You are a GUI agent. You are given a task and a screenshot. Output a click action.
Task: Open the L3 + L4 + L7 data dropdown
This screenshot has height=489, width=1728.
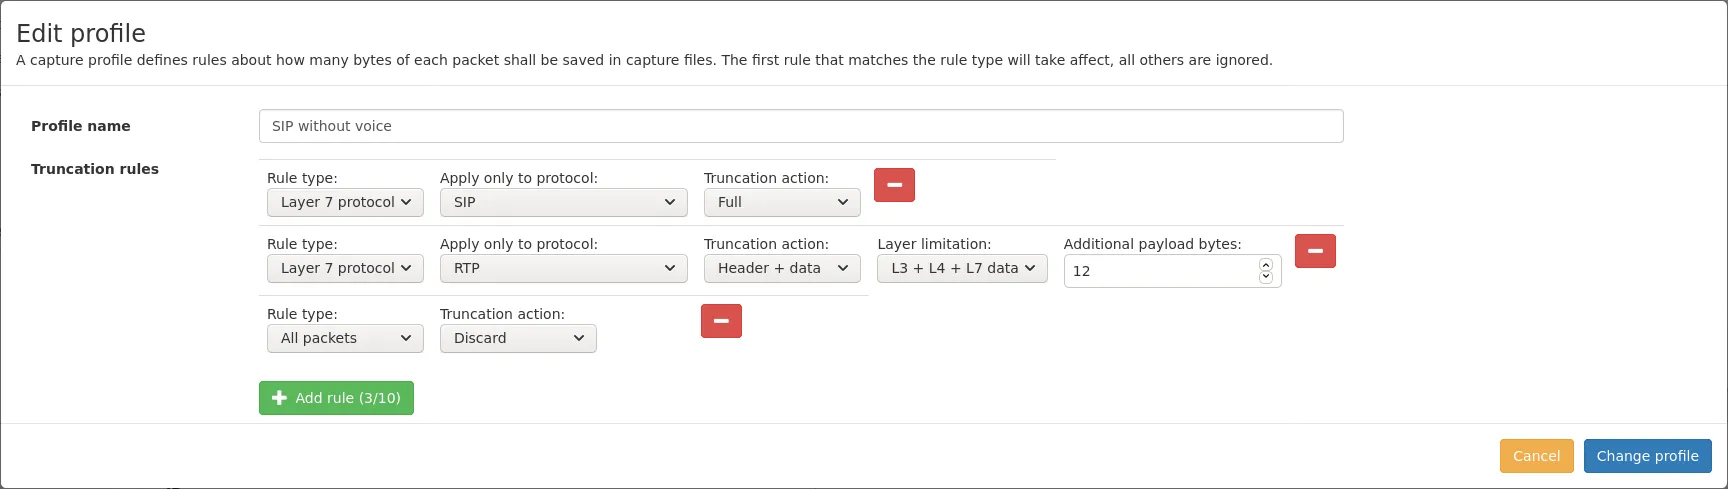click(962, 268)
